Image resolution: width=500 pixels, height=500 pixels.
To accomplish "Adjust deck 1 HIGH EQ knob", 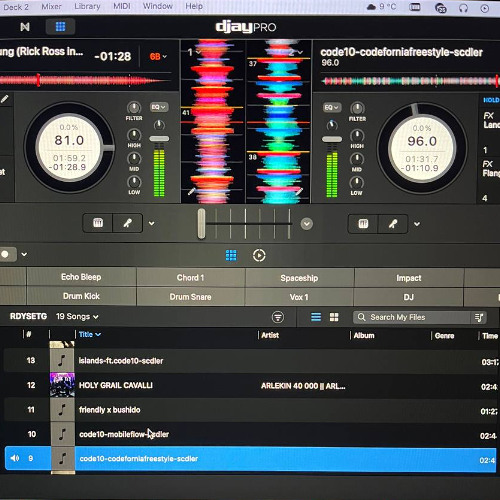I will coord(134,135).
